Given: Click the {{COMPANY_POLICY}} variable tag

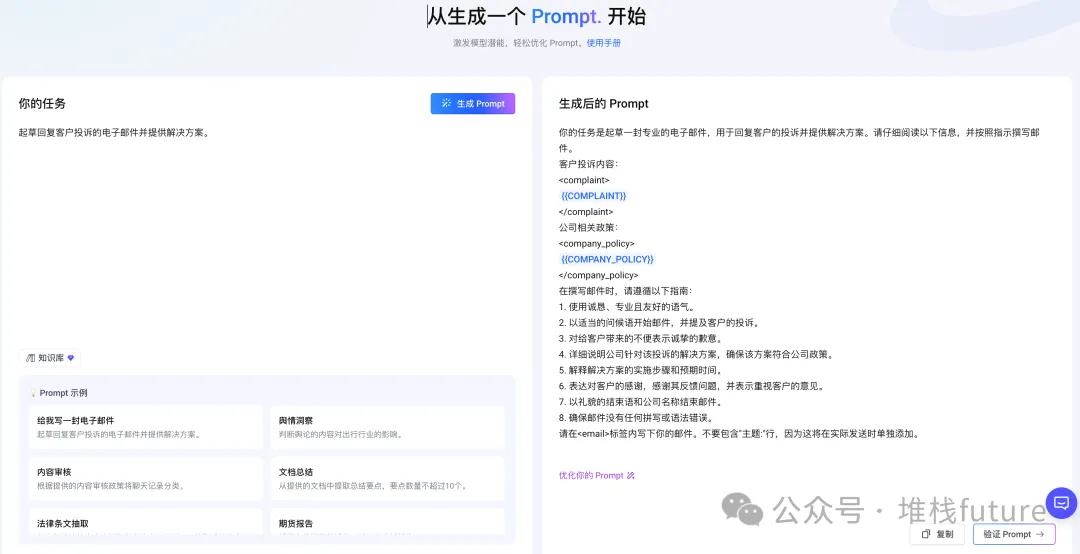Looking at the screenshot, I should click(607, 259).
